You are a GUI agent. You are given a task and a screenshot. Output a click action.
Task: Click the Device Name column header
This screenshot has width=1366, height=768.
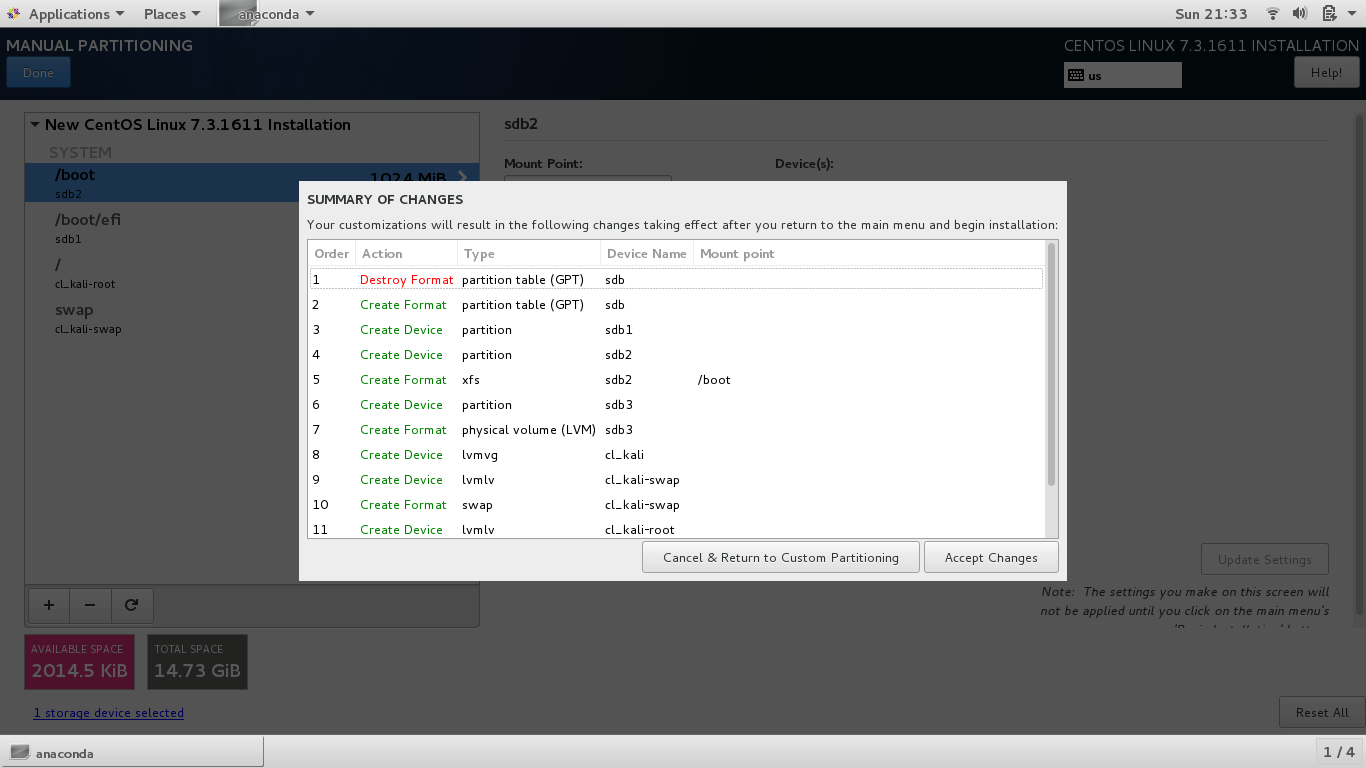click(647, 254)
